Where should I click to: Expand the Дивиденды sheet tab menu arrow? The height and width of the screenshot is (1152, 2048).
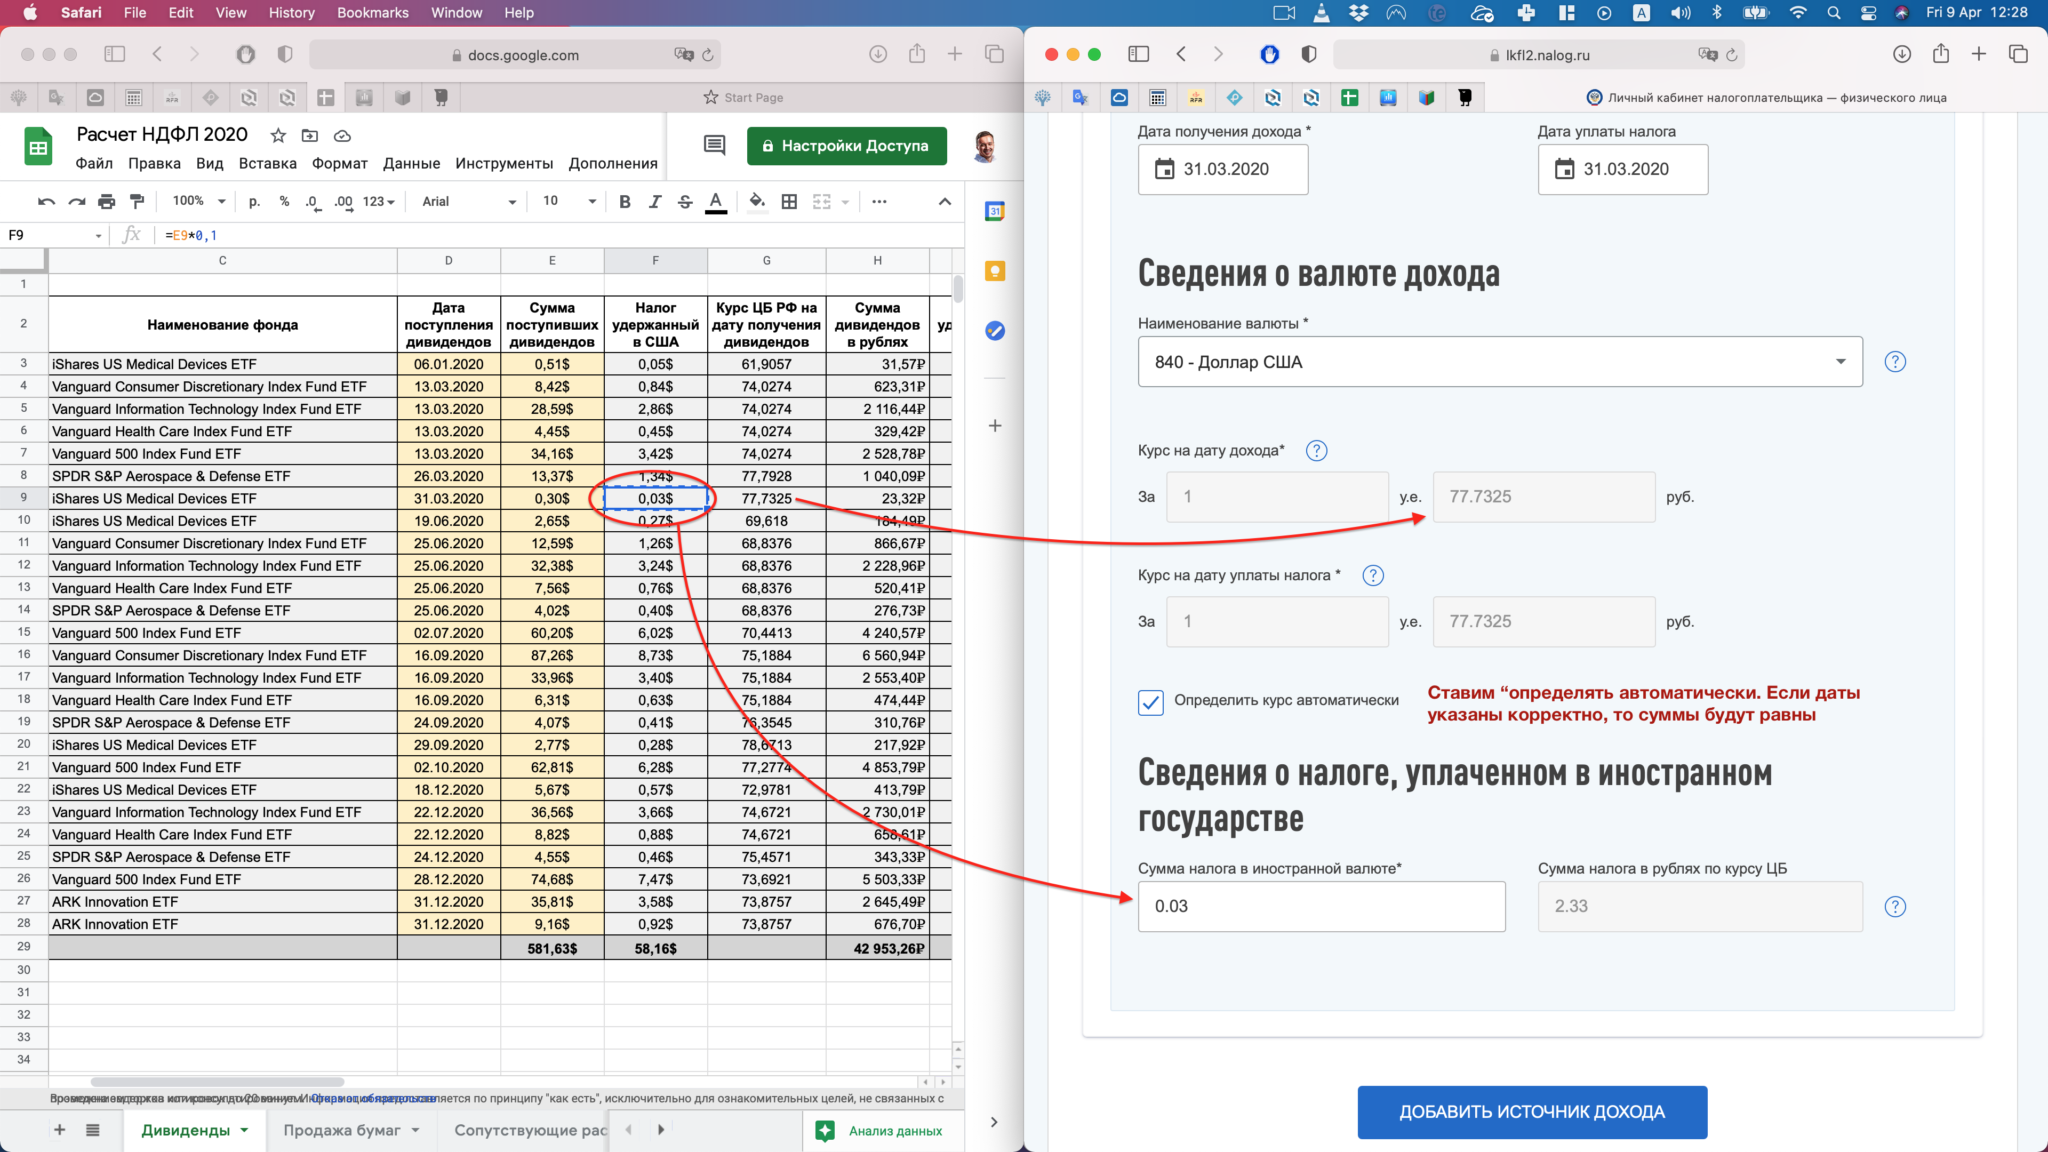pyautogui.click(x=244, y=1130)
